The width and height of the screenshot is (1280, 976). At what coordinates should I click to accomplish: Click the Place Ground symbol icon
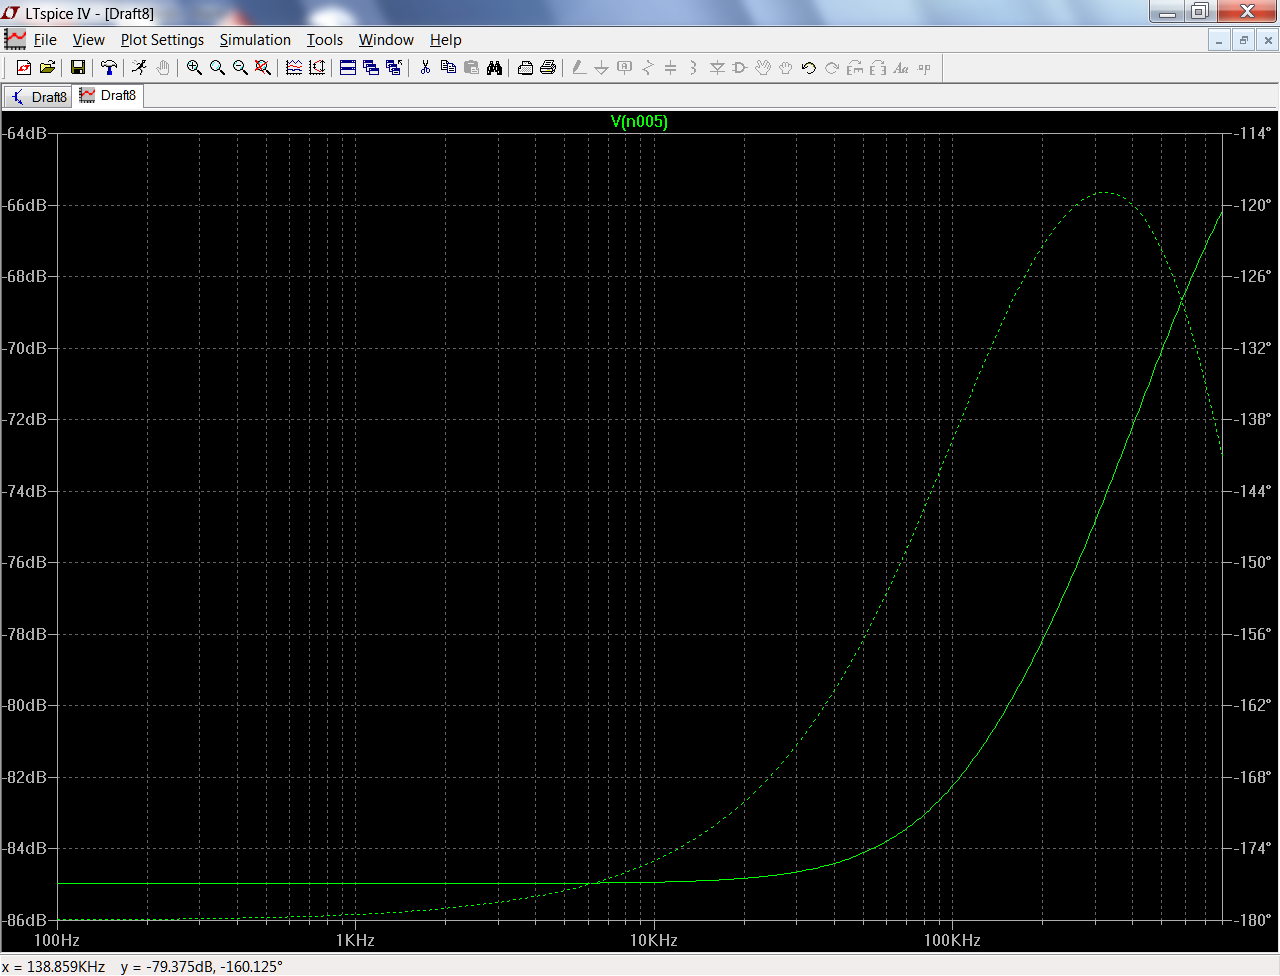[601, 67]
